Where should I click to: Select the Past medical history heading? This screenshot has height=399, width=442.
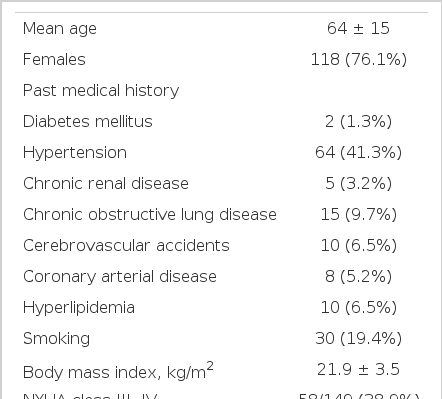[x=101, y=91]
